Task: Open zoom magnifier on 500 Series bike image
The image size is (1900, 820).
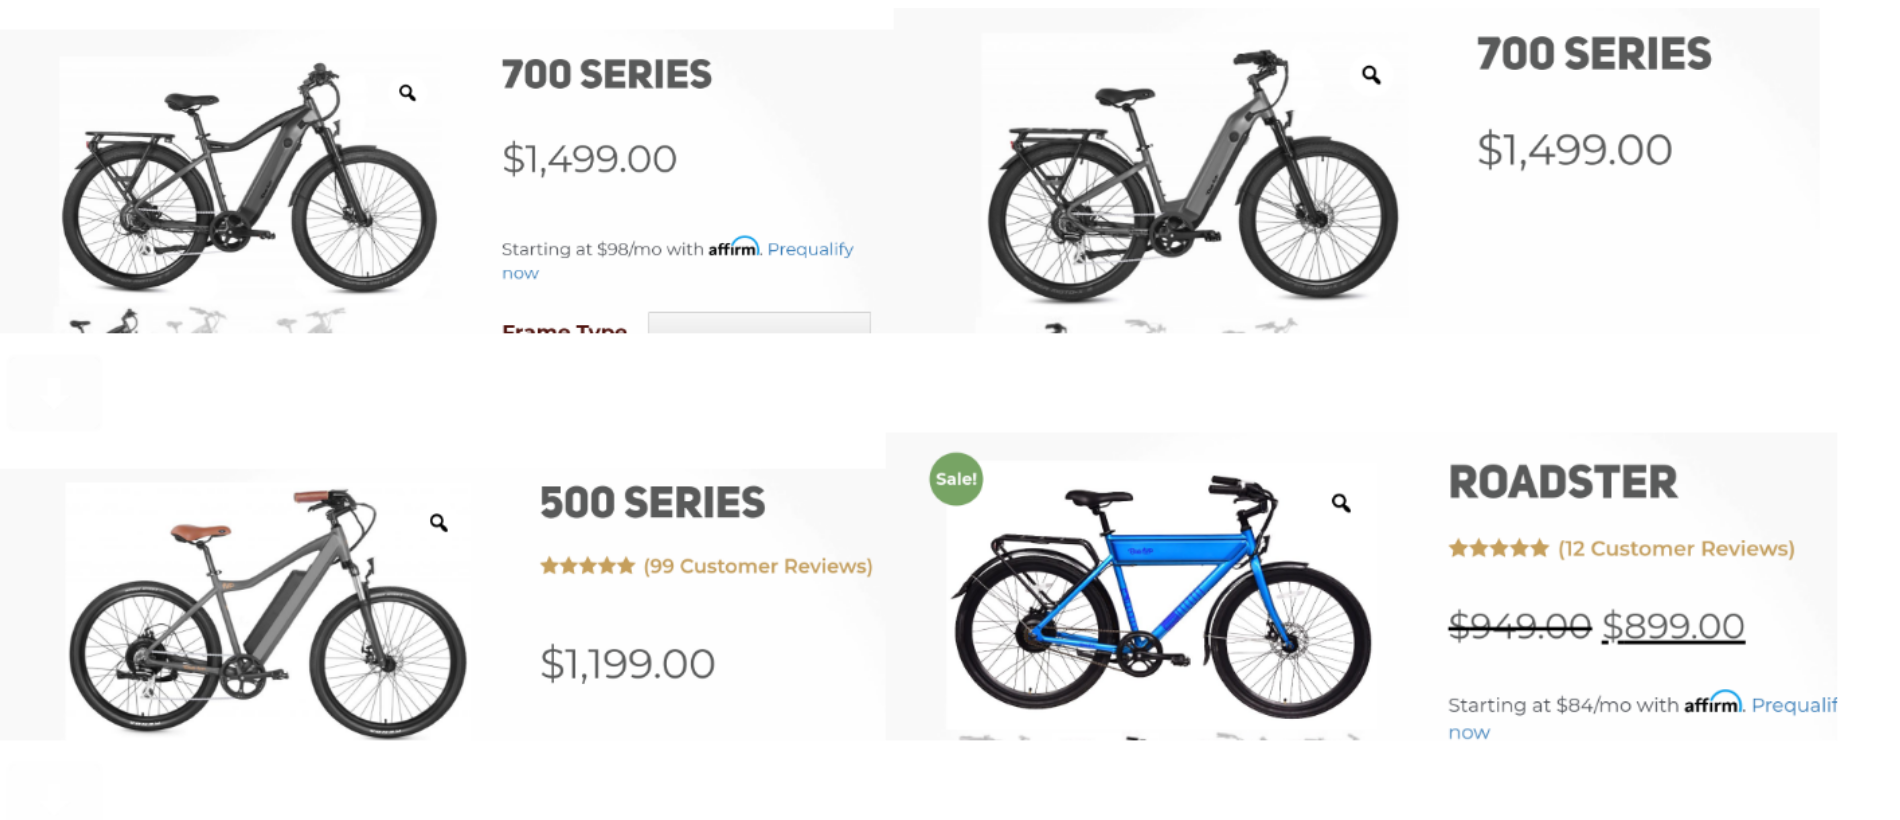Action: tap(438, 522)
